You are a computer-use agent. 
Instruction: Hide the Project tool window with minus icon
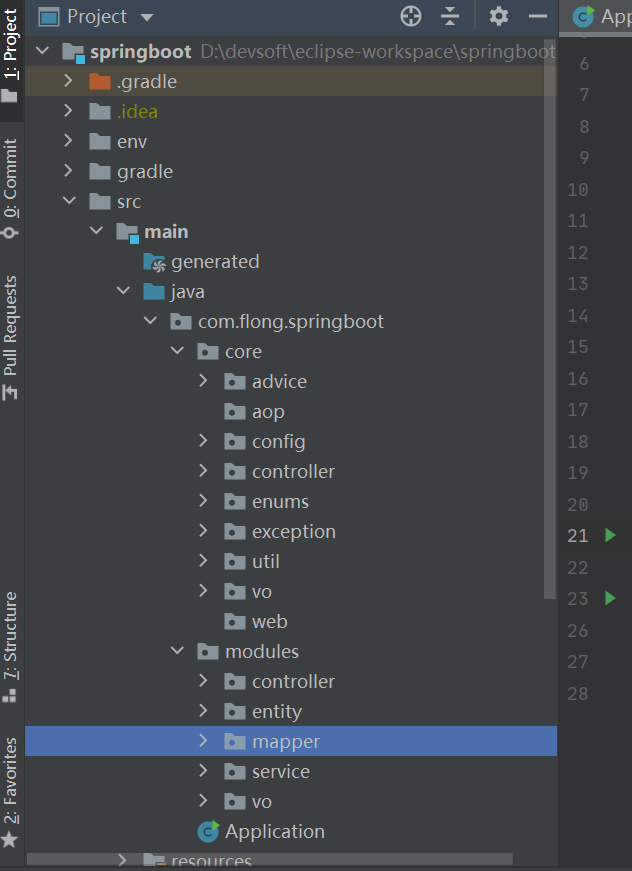[x=538, y=16]
